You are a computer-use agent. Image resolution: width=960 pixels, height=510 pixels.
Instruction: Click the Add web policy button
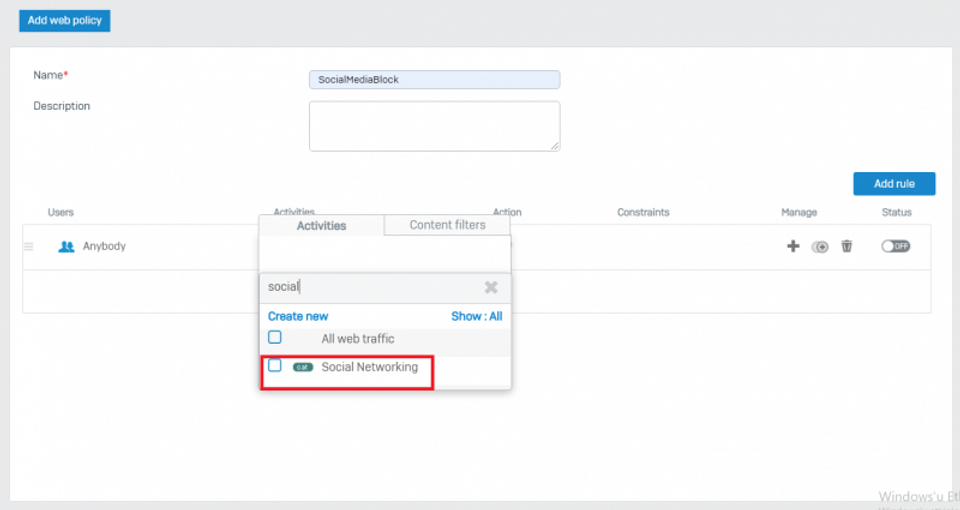pyautogui.click(x=64, y=20)
